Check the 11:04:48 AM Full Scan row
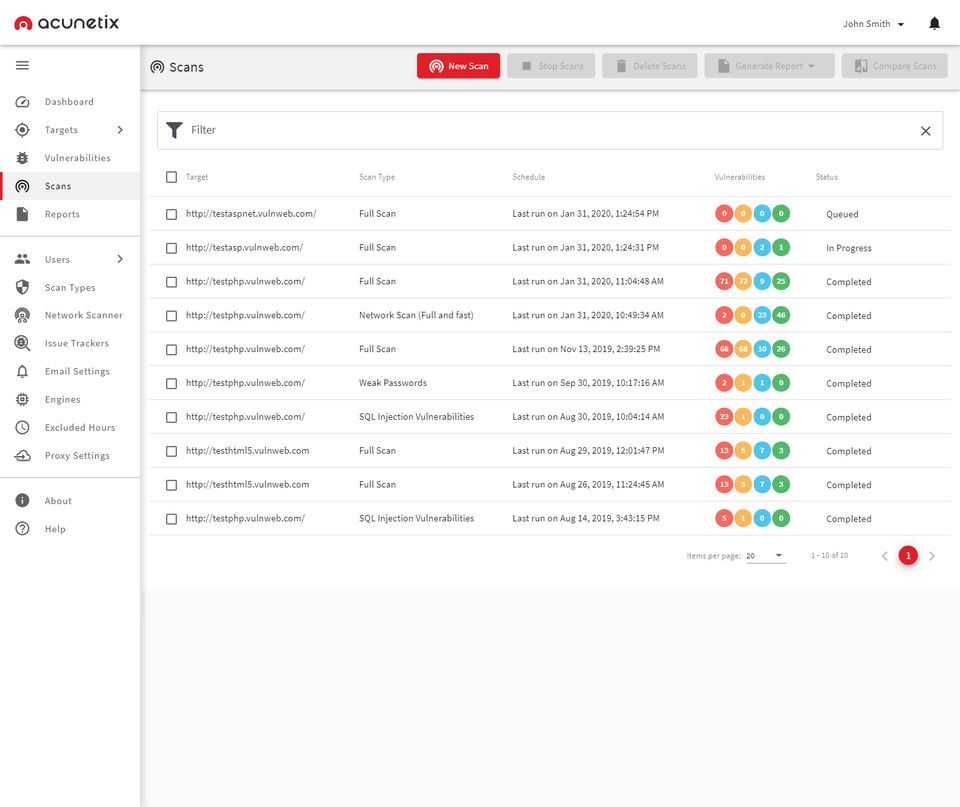Screen dimensions: 960x807 pos(171,282)
